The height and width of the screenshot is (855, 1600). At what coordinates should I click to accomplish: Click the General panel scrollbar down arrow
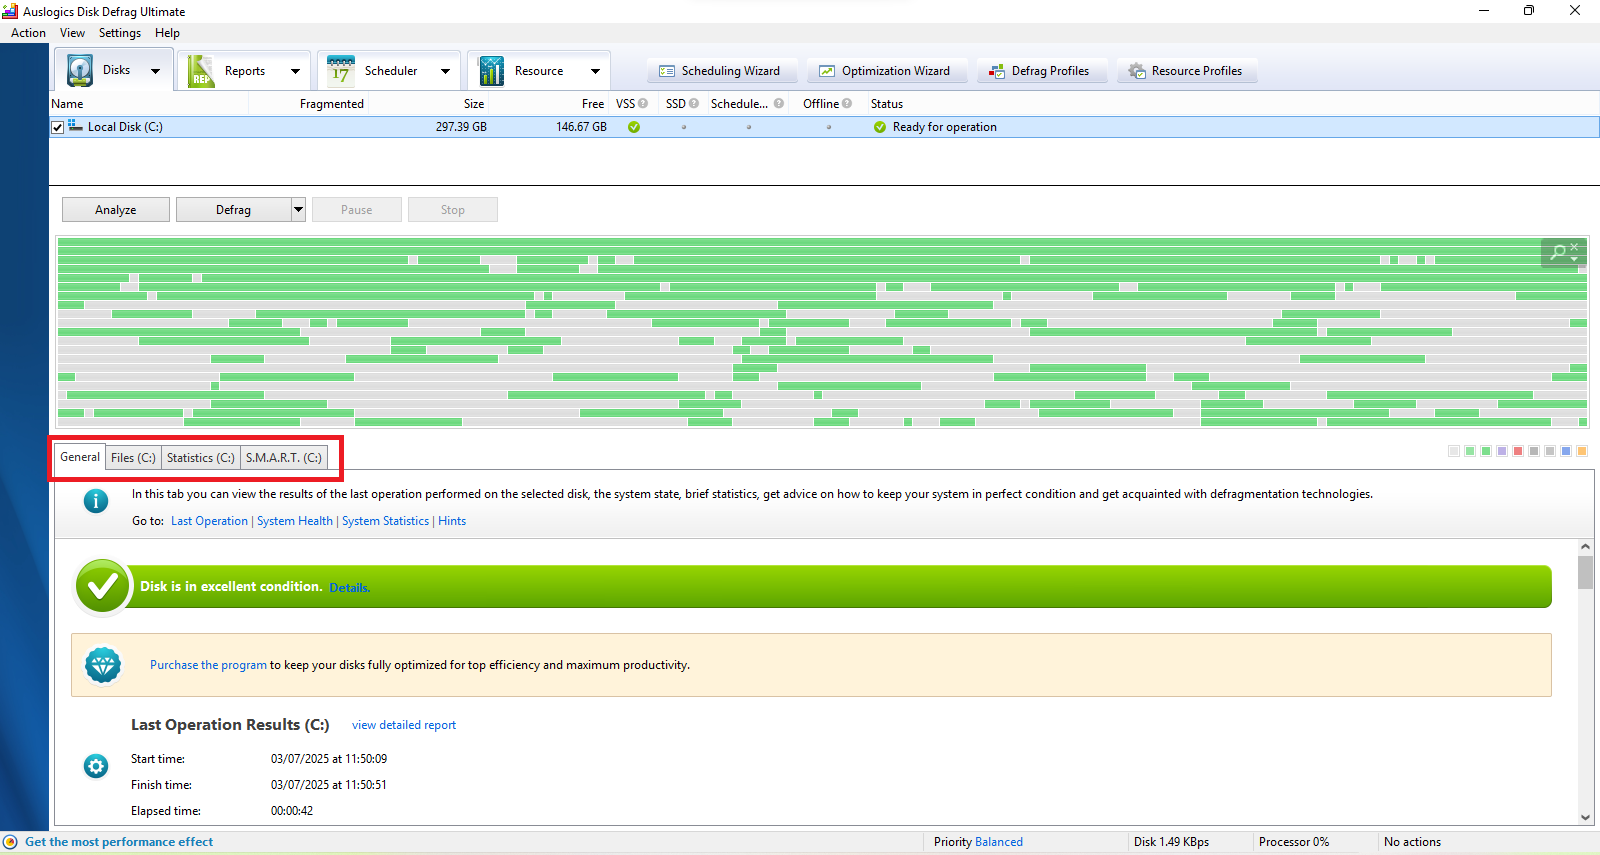point(1585,817)
